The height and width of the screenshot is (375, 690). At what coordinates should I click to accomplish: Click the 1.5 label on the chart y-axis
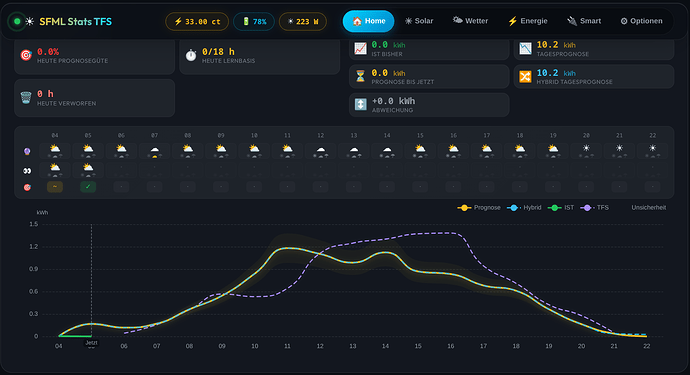tap(33, 224)
